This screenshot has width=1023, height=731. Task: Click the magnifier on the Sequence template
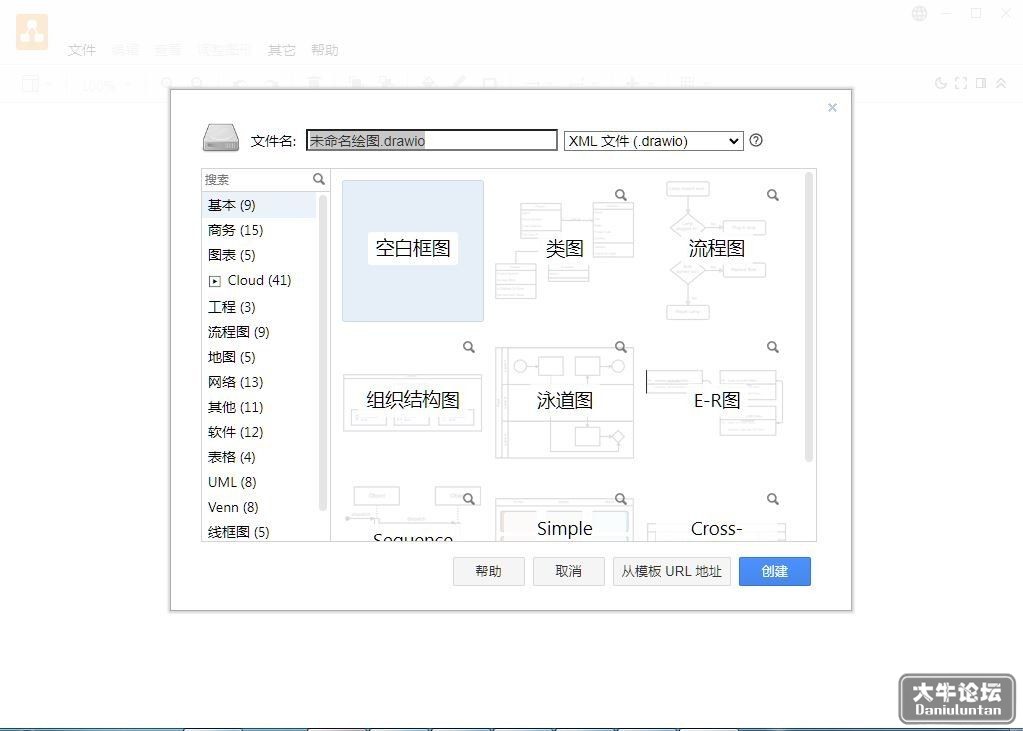[468, 499]
